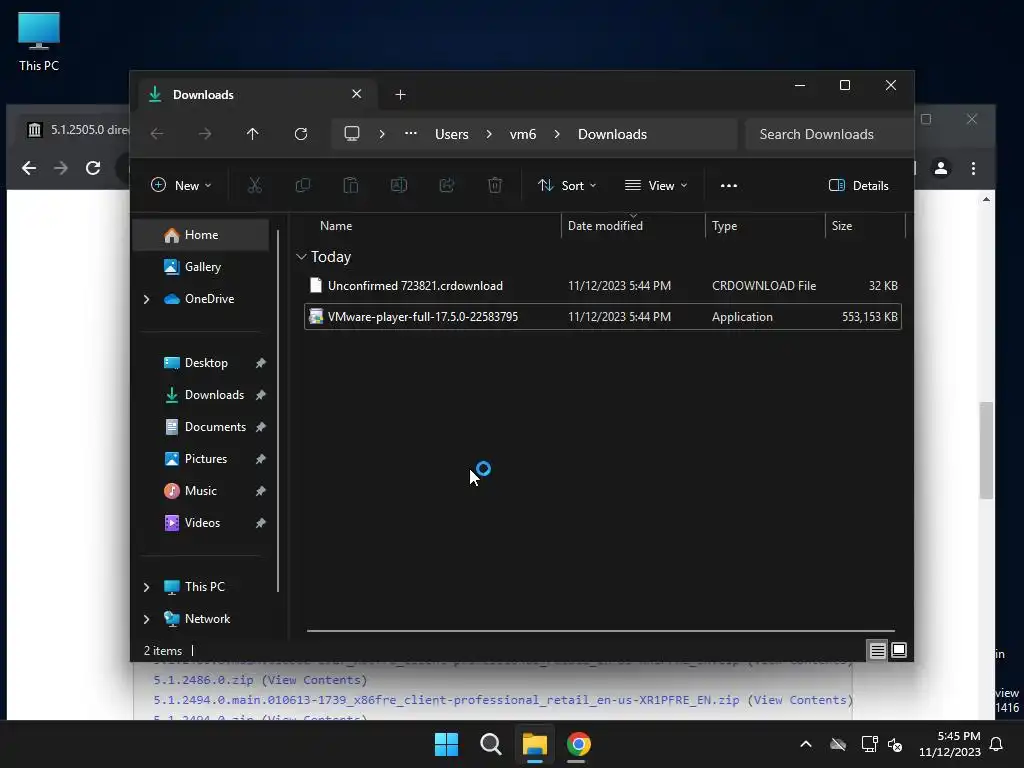Expand chevron after vm6 in breadcrumb
This screenshot has width=1024, height=768.
(557, 134)
